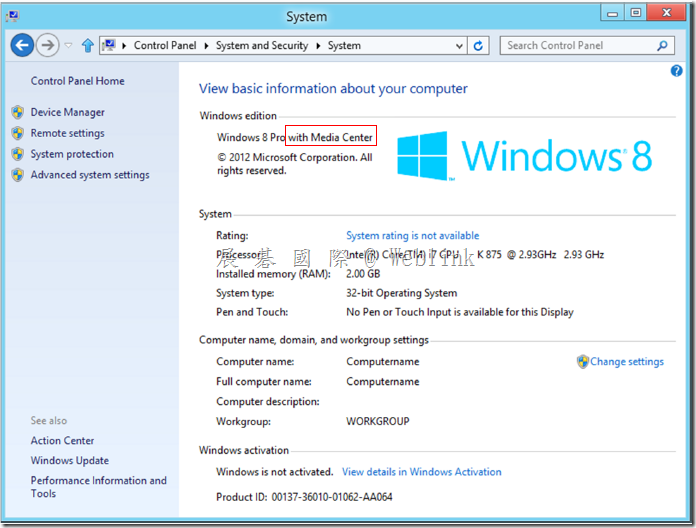Viewport: 696px width, 528px height.
Task: Refresh the System page
Action: coord(478,46)
